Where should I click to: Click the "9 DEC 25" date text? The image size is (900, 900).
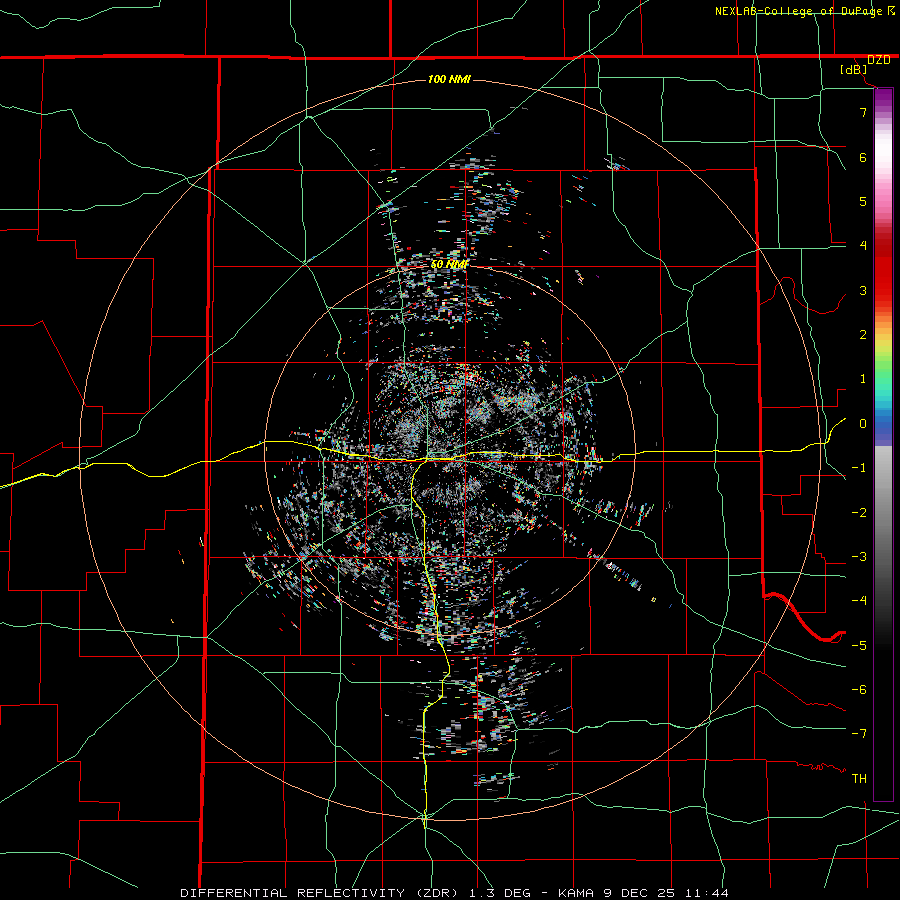(x=639, y=893)
